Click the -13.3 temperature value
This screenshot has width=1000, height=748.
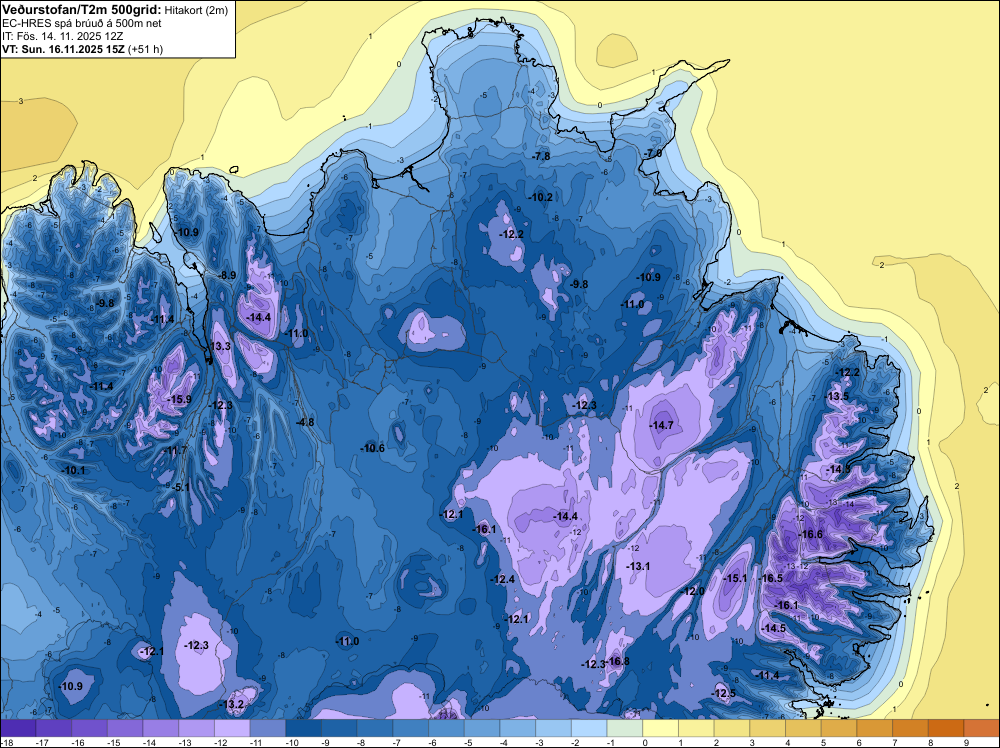coord(219,346)
